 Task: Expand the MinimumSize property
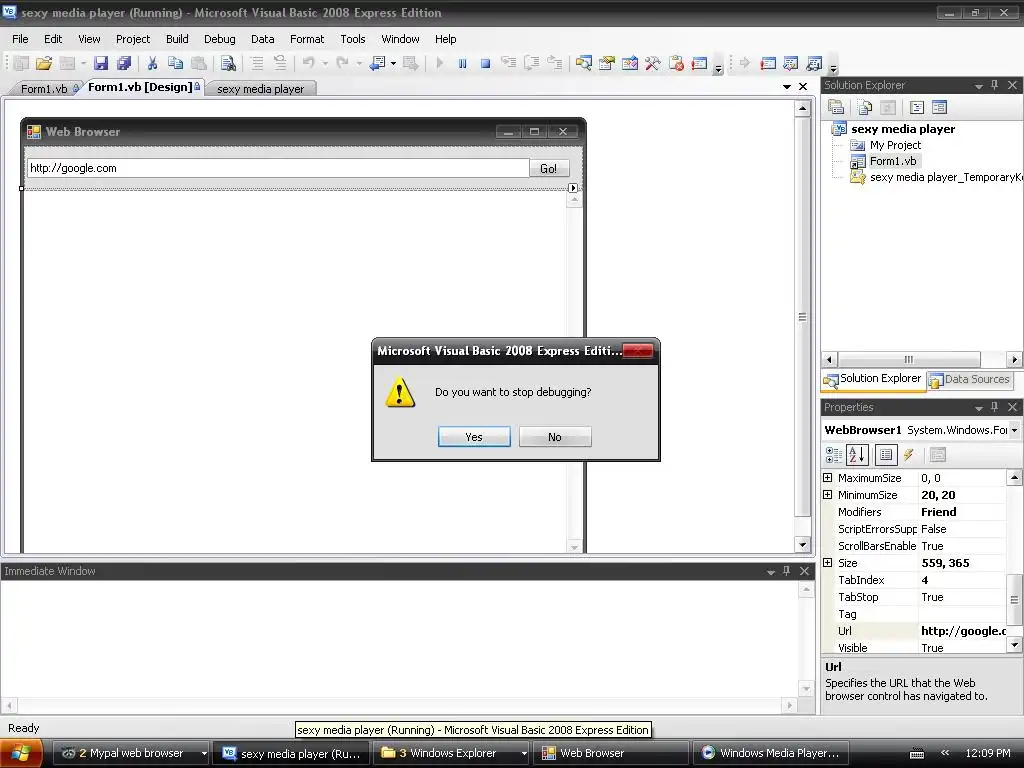(x=827, y=495)
